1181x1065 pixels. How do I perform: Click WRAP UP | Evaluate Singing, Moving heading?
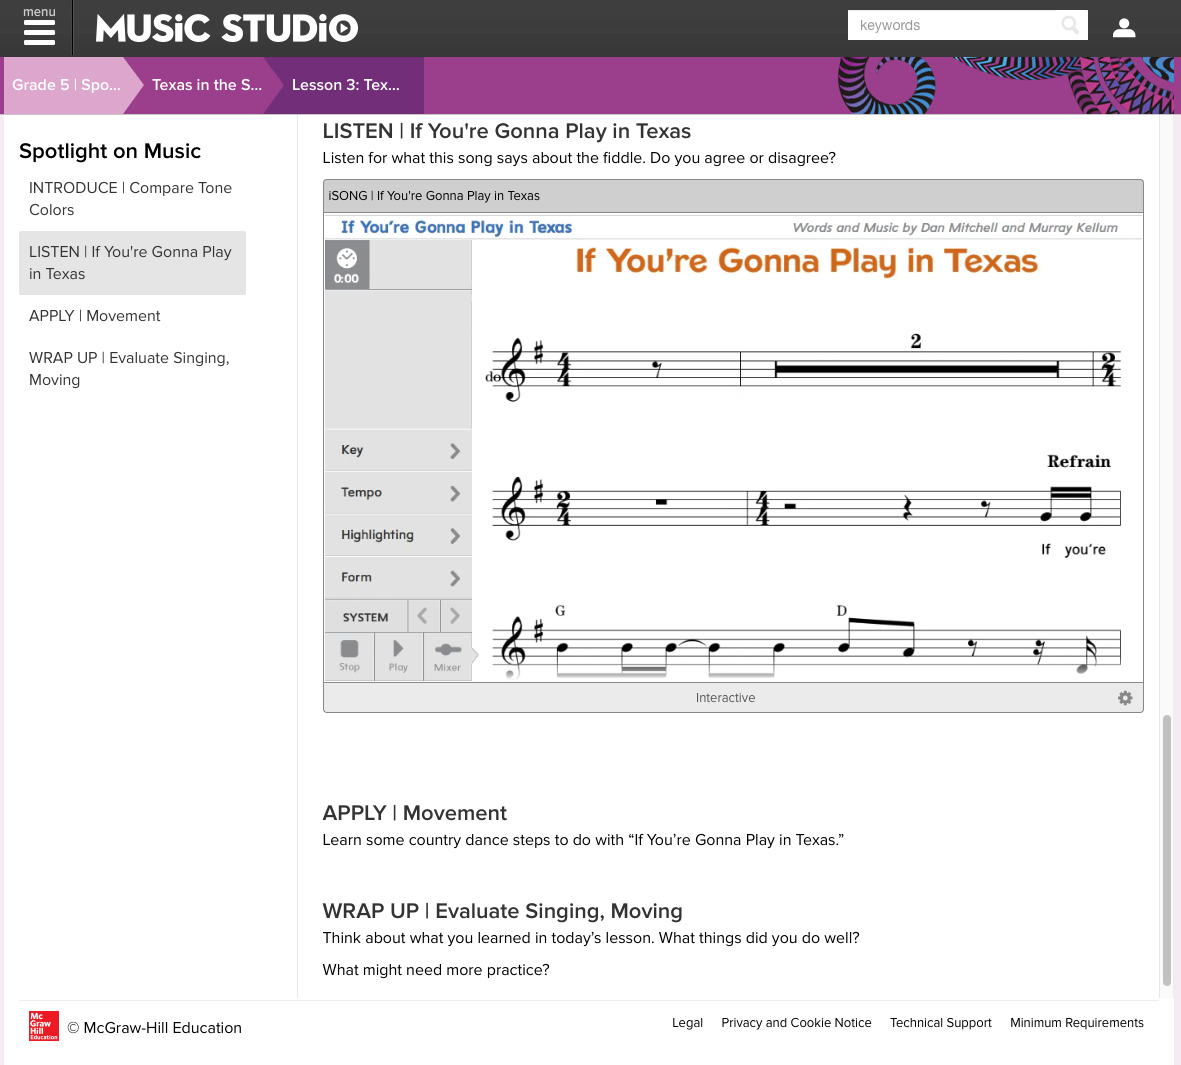(x=502, y=911)
